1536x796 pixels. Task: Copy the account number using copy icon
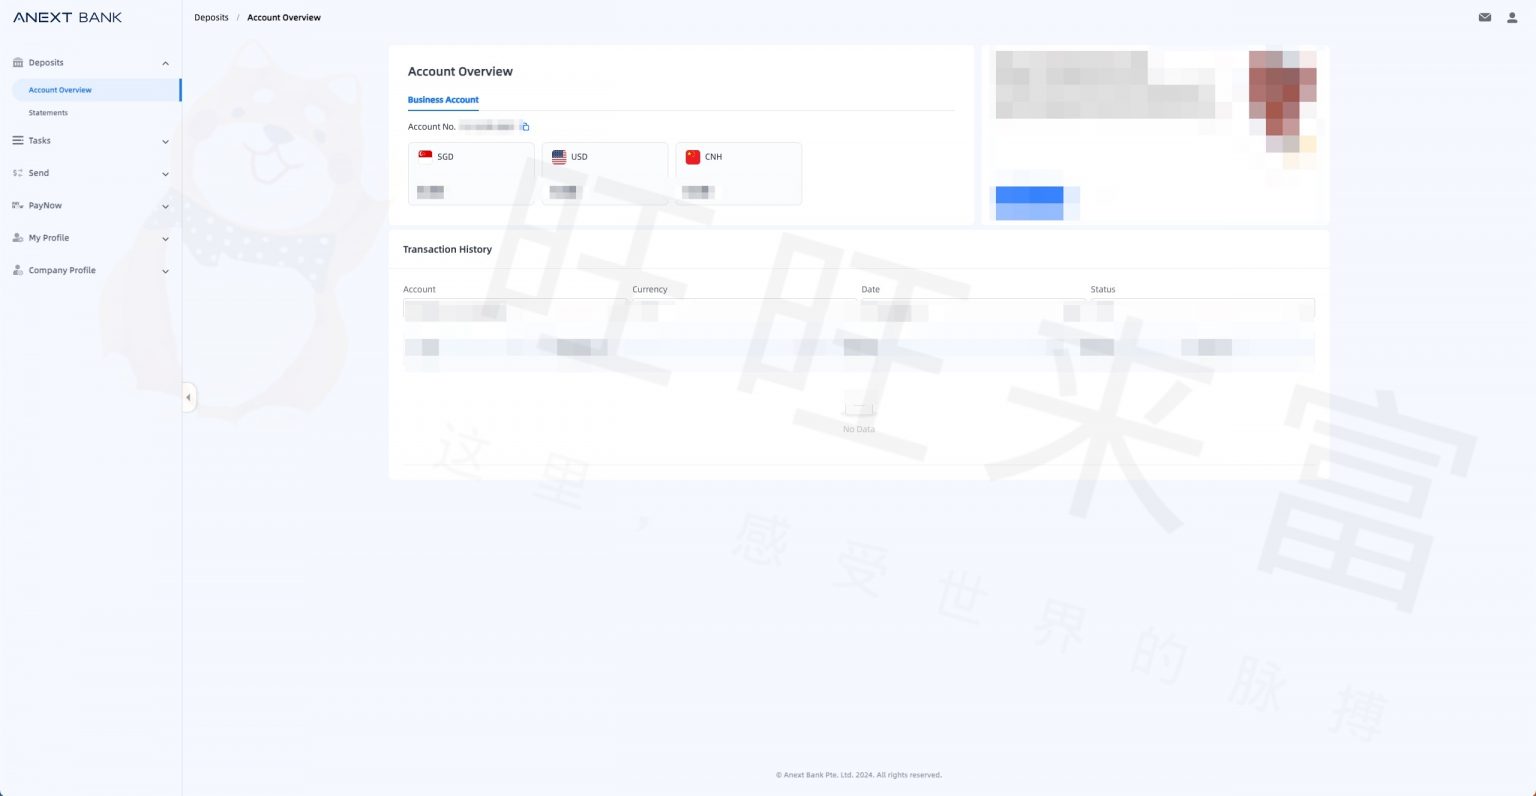coord(525,127)
